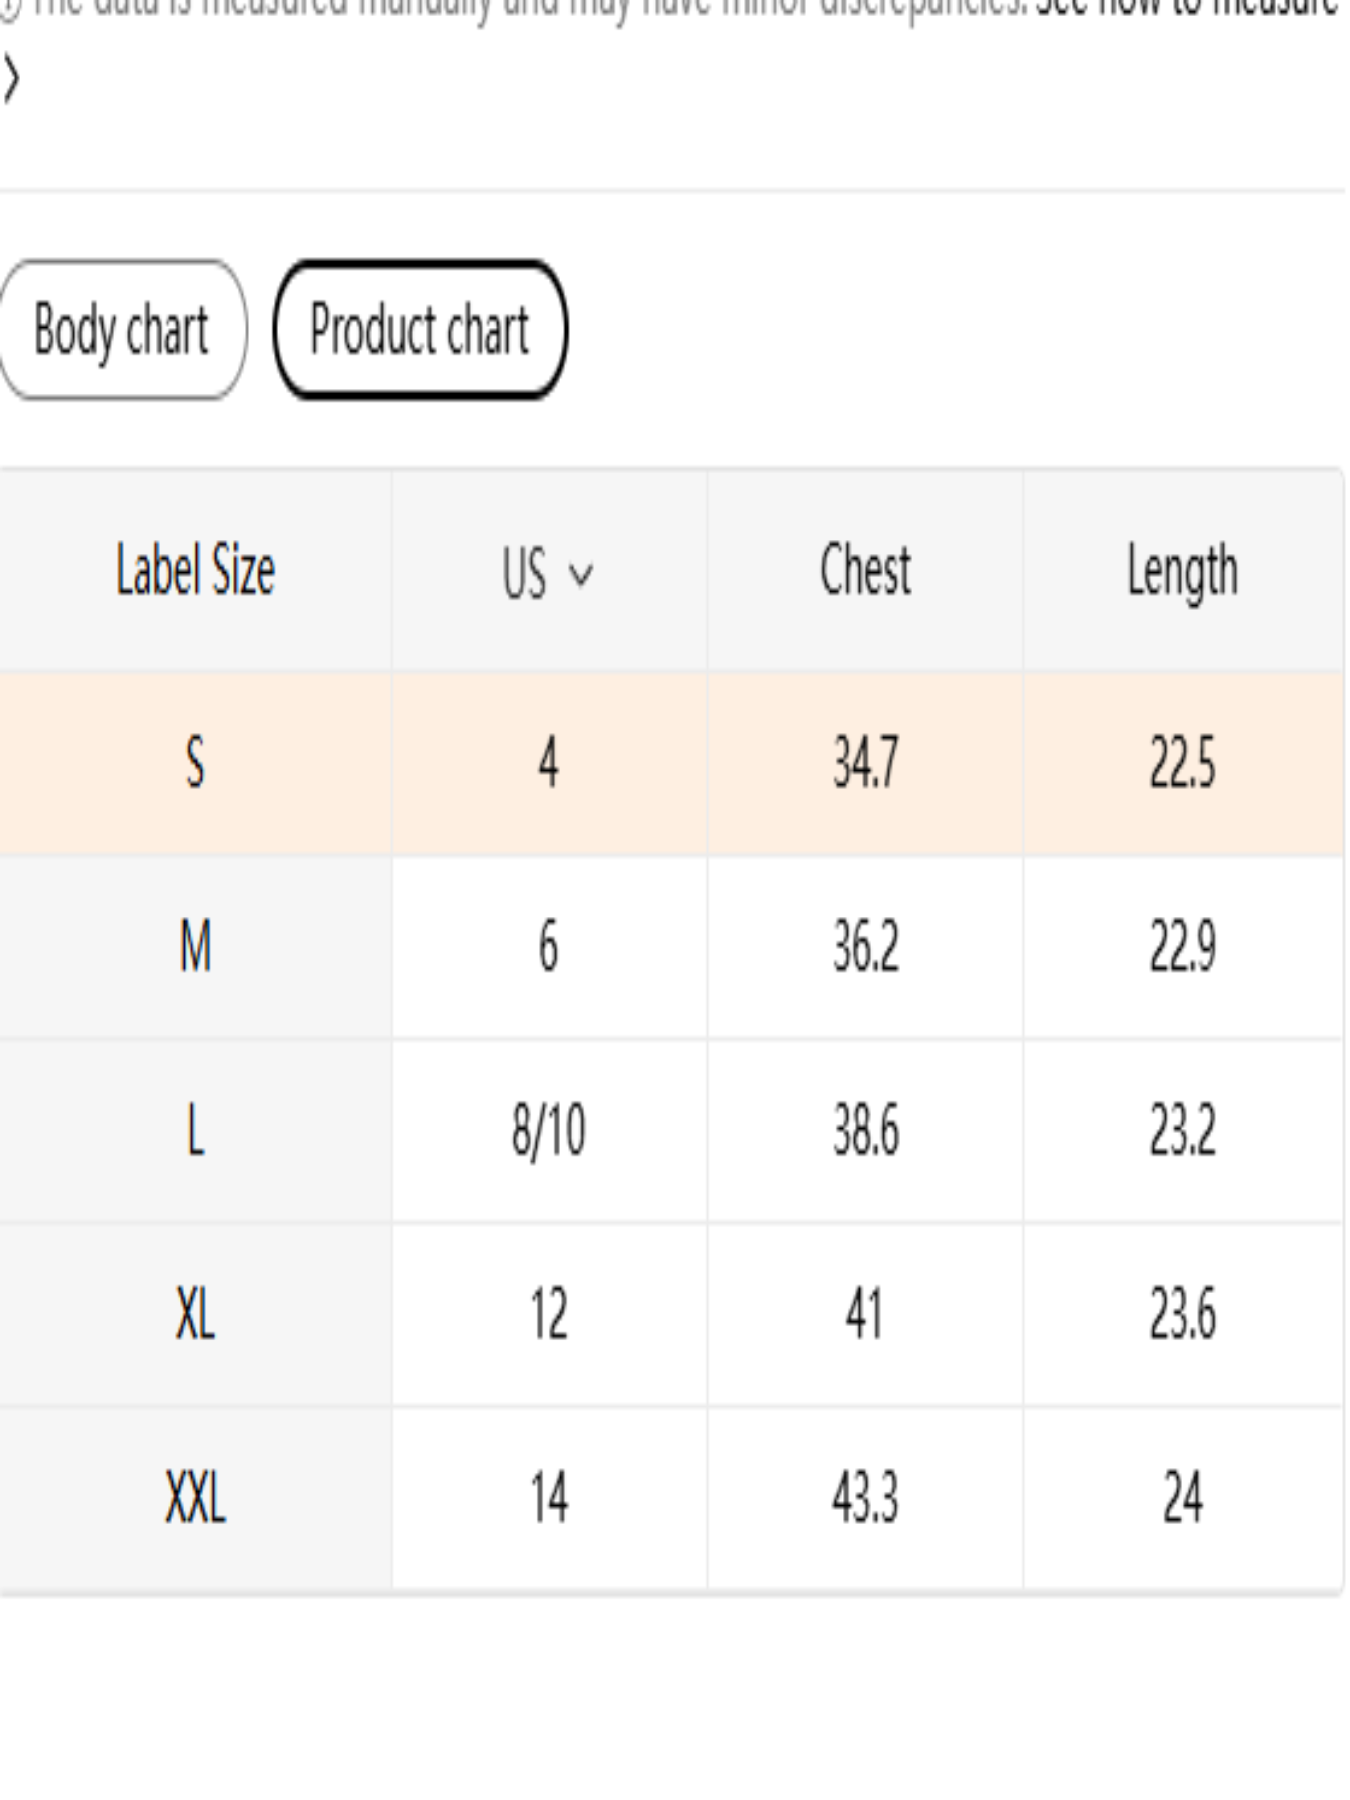Click the 43.3 chest measurement cell
The height and width of the screenshot is (1800, 1350).
(865, 1498)
